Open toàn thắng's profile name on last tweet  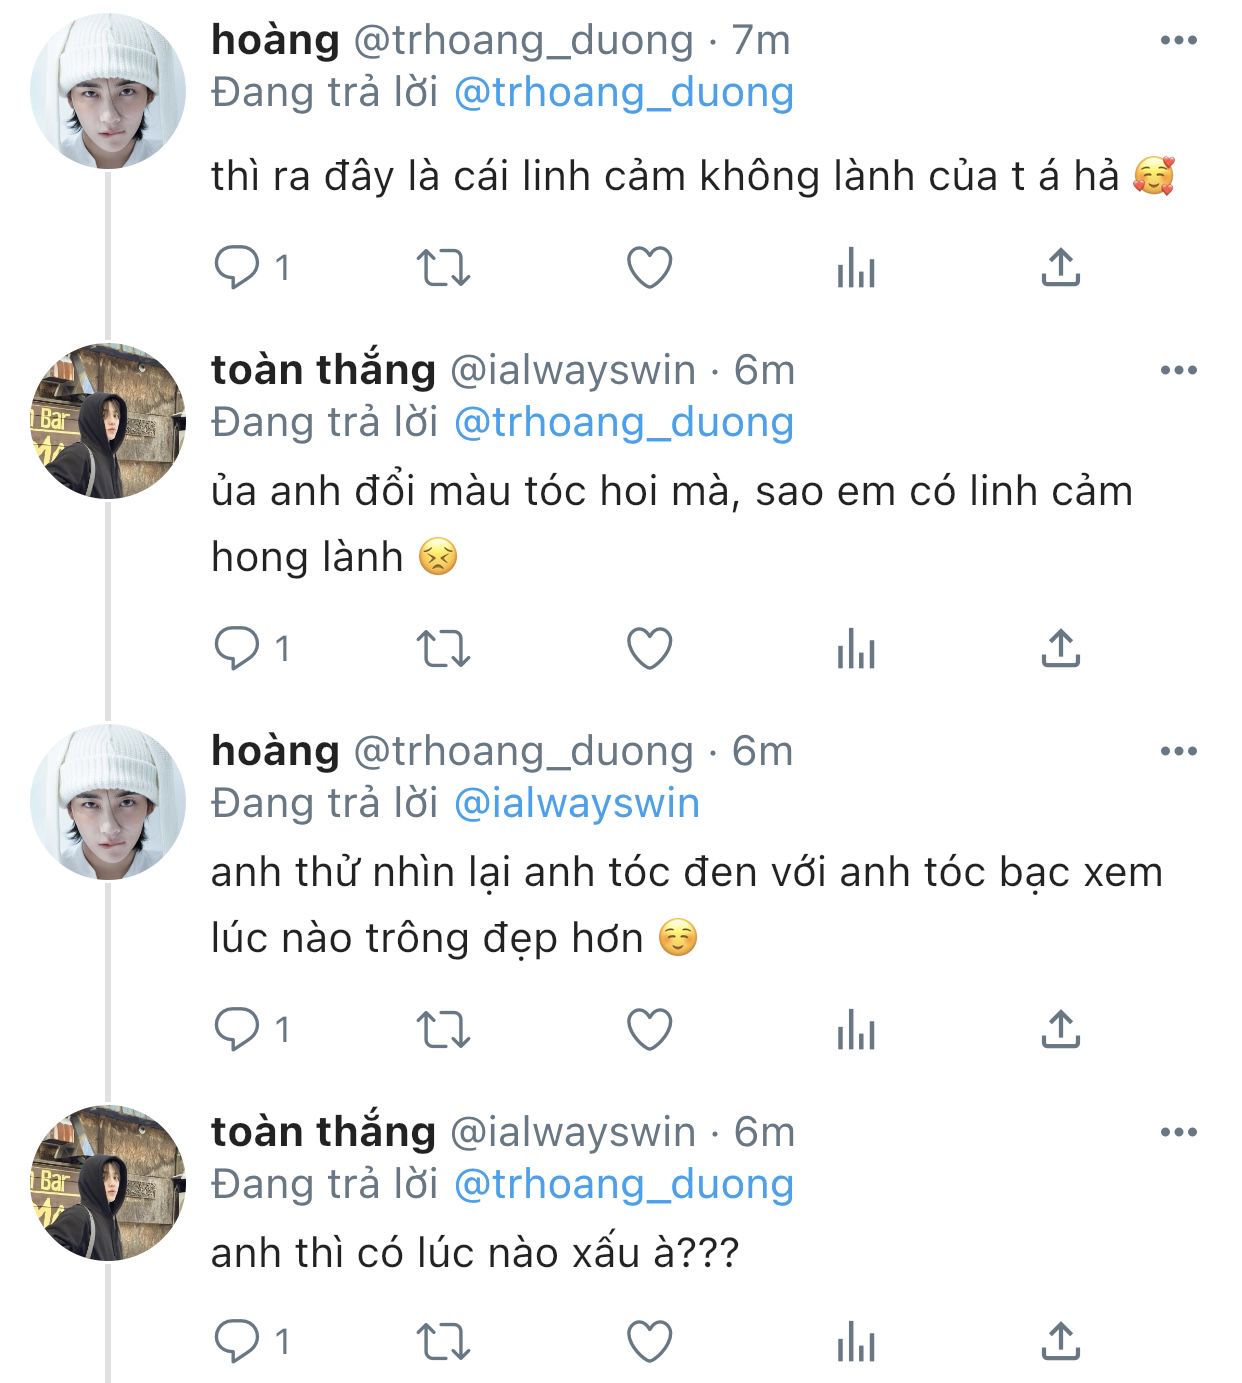pos(323,1132)
